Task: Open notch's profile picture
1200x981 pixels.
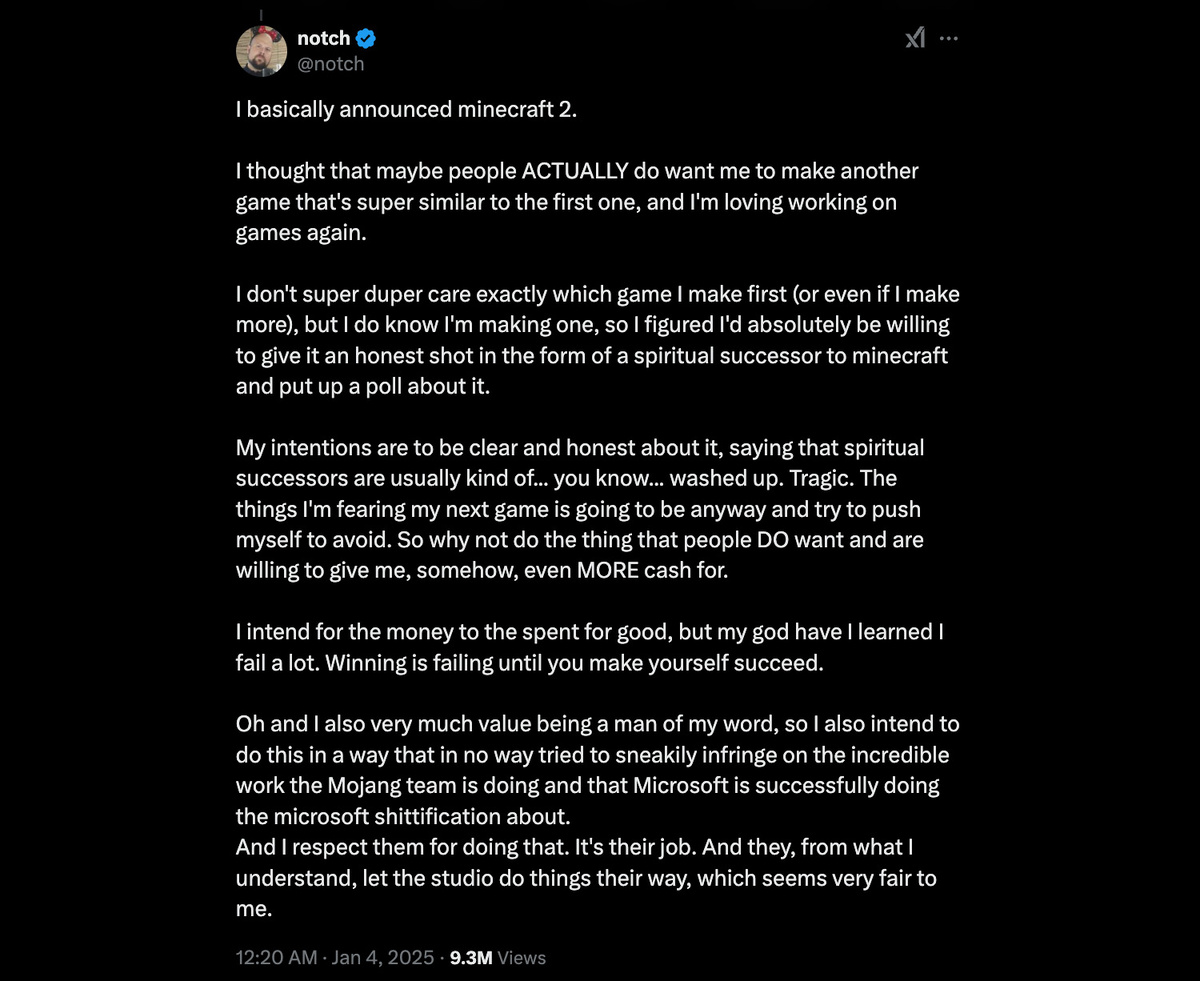Action: tap(262, 50)
